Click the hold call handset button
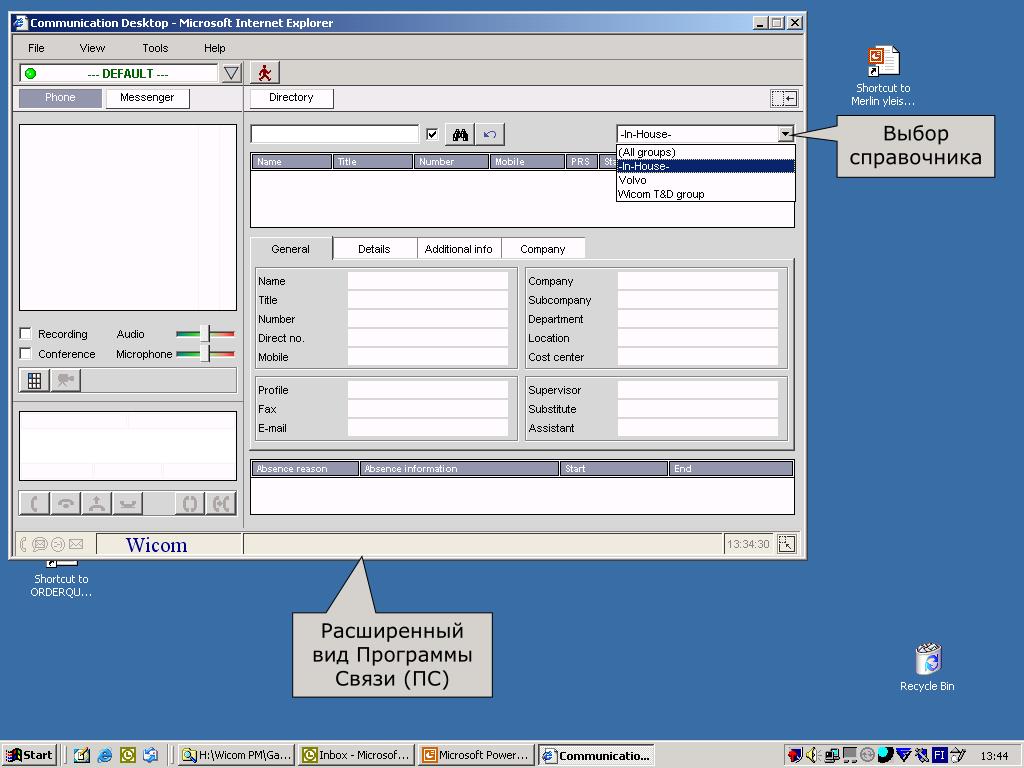This screenshot has height=768, width=1024. pos(127,504)
